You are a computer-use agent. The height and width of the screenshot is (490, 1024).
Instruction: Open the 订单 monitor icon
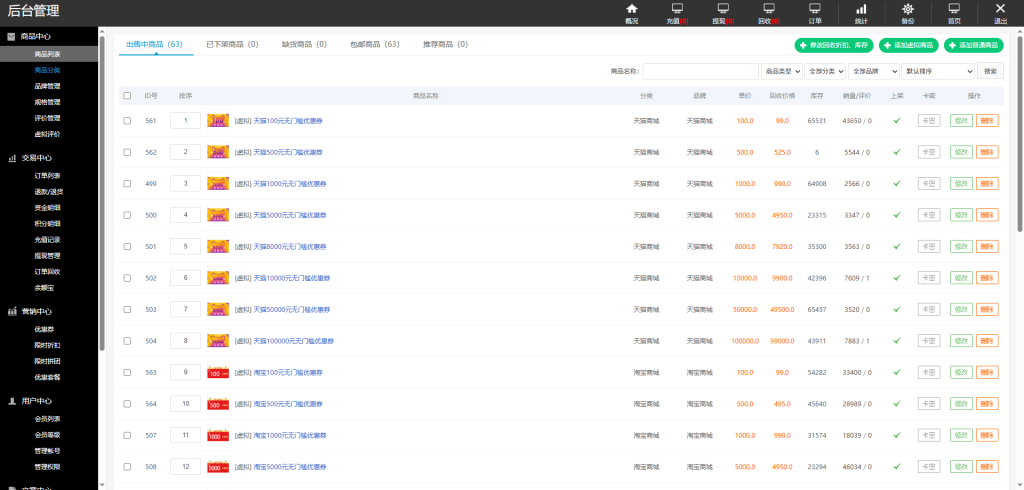point(815,8)
